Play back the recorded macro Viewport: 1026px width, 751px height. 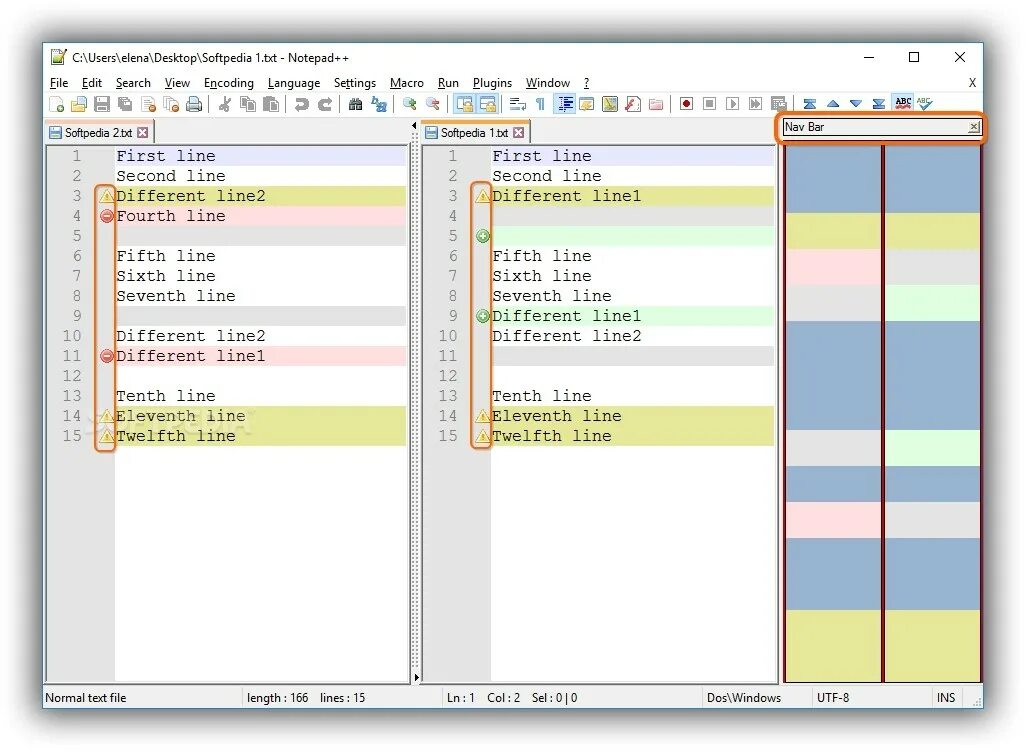[x=732, y=104]
